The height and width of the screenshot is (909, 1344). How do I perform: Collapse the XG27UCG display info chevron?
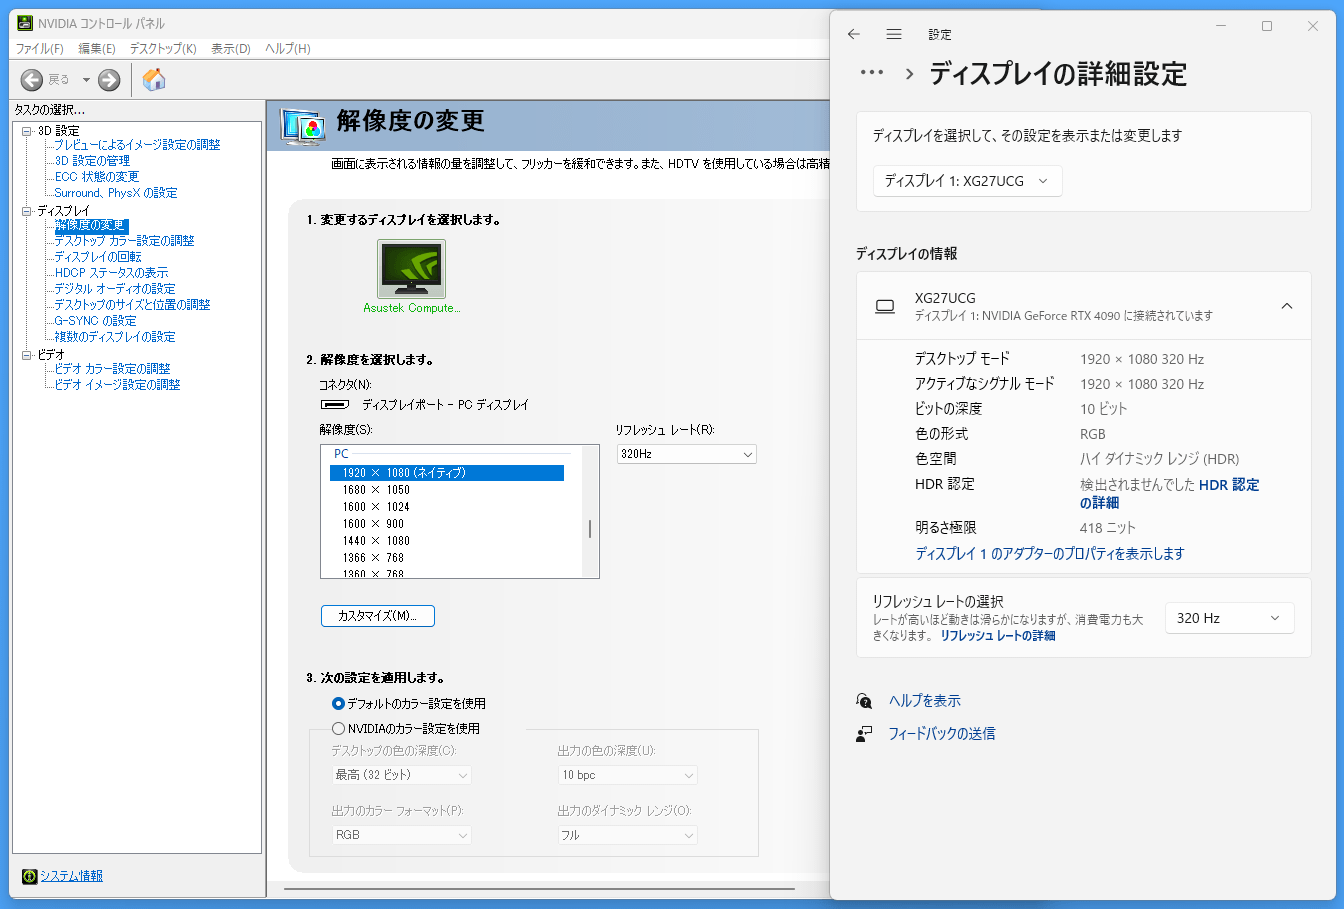click(1287, 306)
